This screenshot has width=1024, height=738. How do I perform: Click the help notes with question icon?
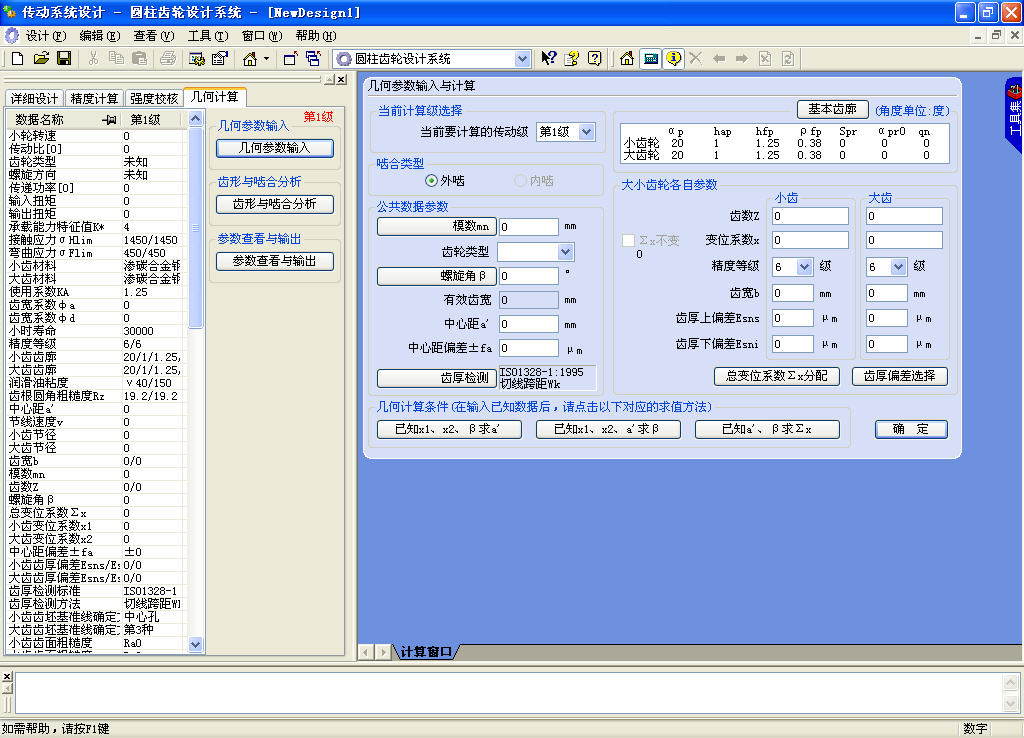pos(571,59)
